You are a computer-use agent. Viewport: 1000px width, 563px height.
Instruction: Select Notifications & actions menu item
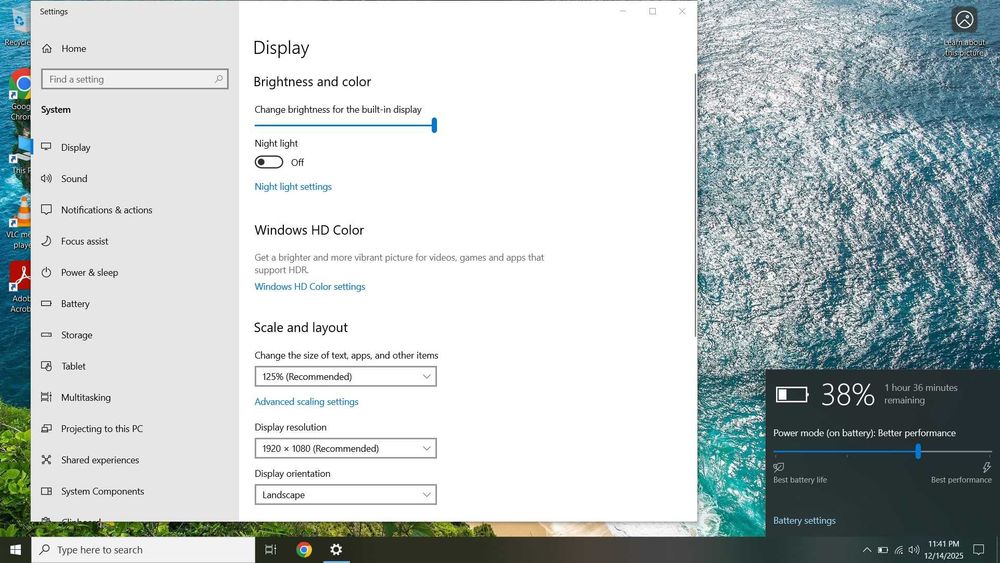click(x=107, y=210)
